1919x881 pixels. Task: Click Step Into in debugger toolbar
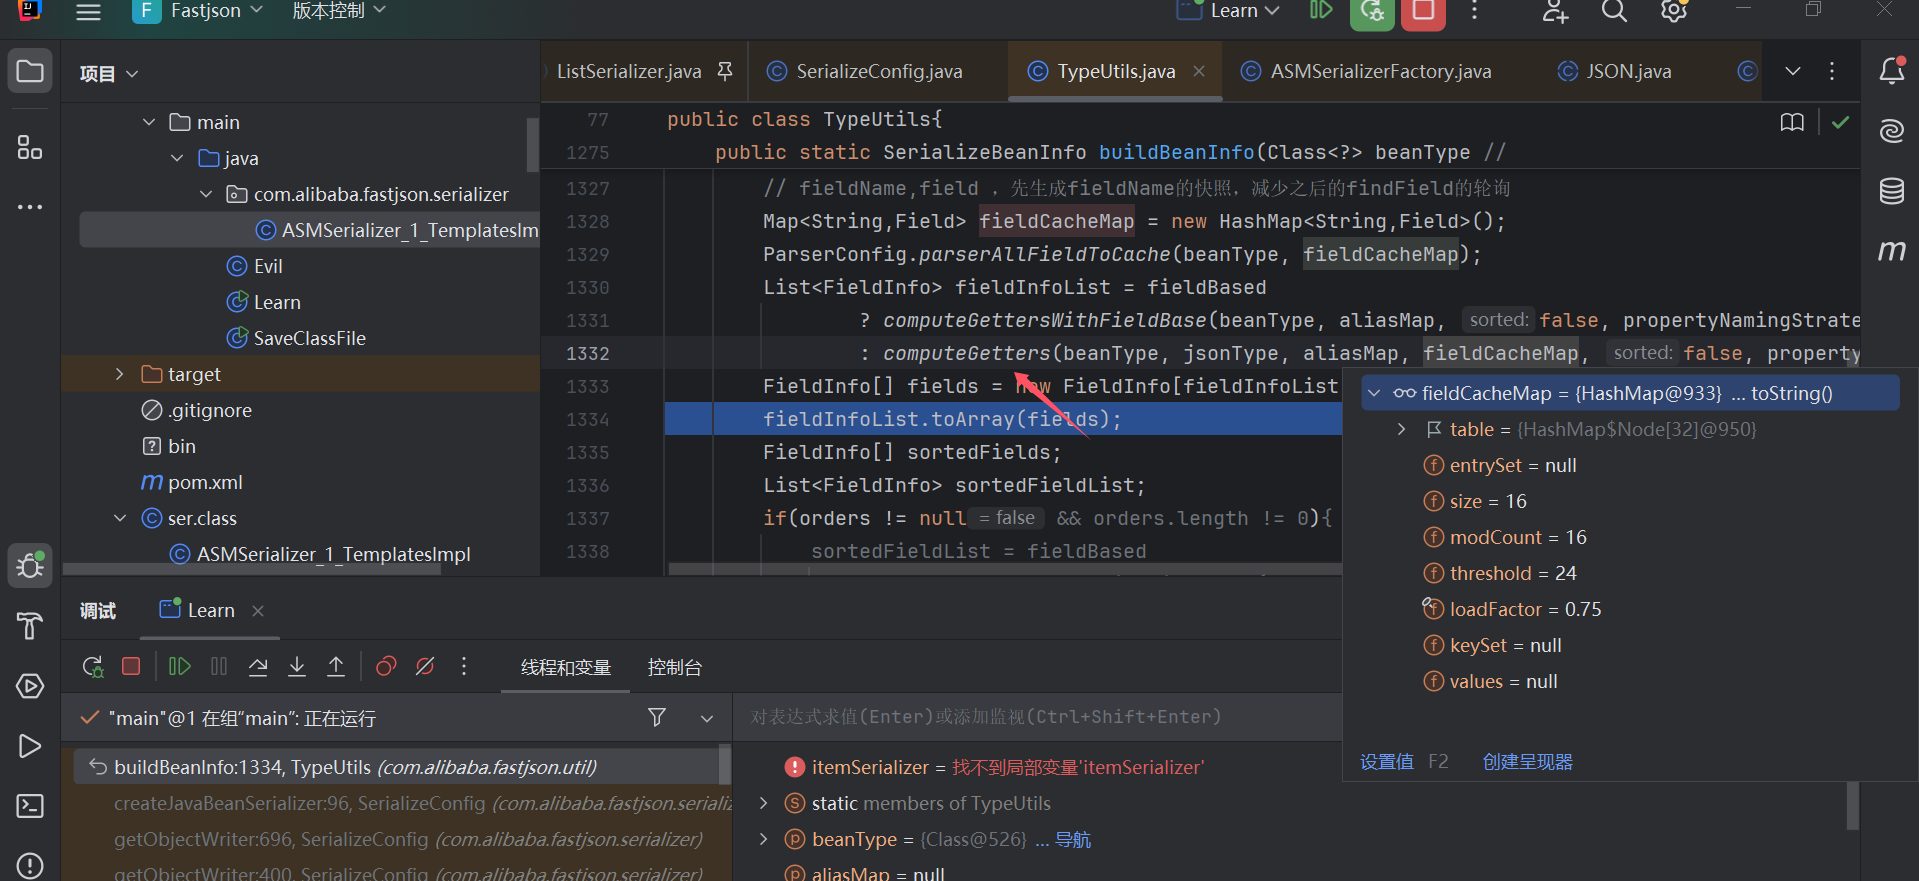pyautogui.click(x=297, y=667)
